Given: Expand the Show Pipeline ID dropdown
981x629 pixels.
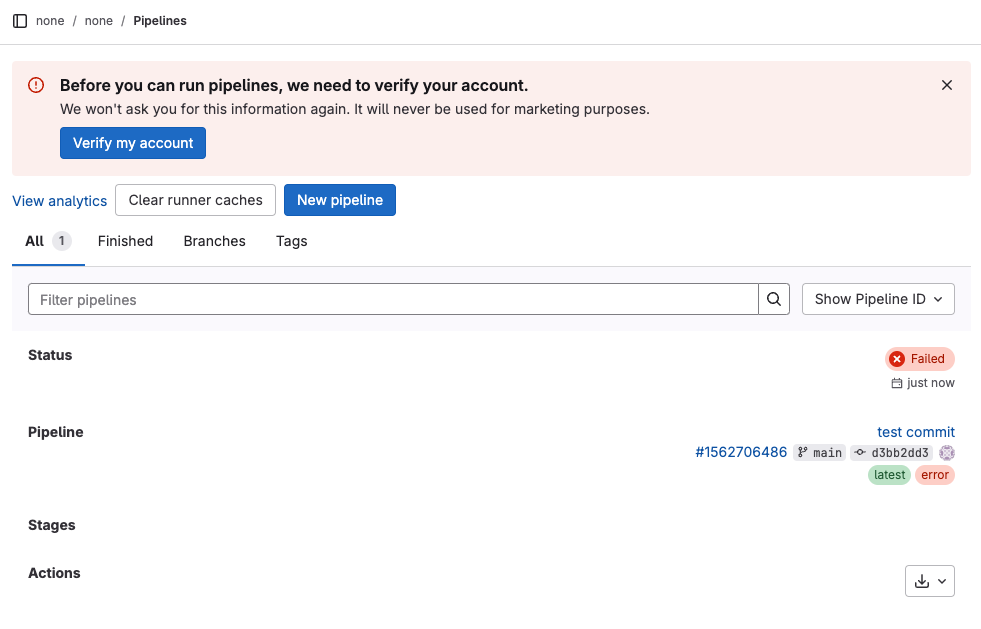Looking at the screenshot, I should coord(878,299).
